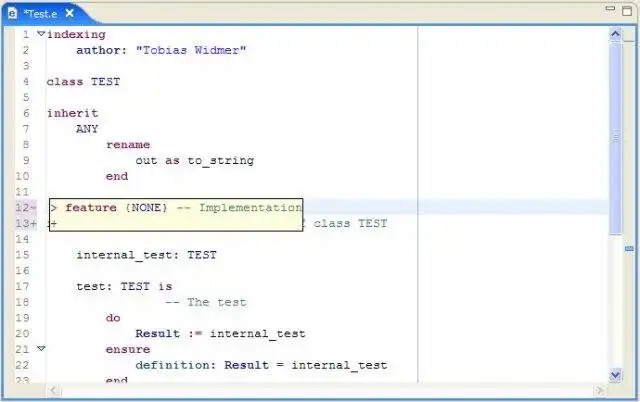
Task: Click "test: TEST is" on line 17
Action: [x=124, y=287]
